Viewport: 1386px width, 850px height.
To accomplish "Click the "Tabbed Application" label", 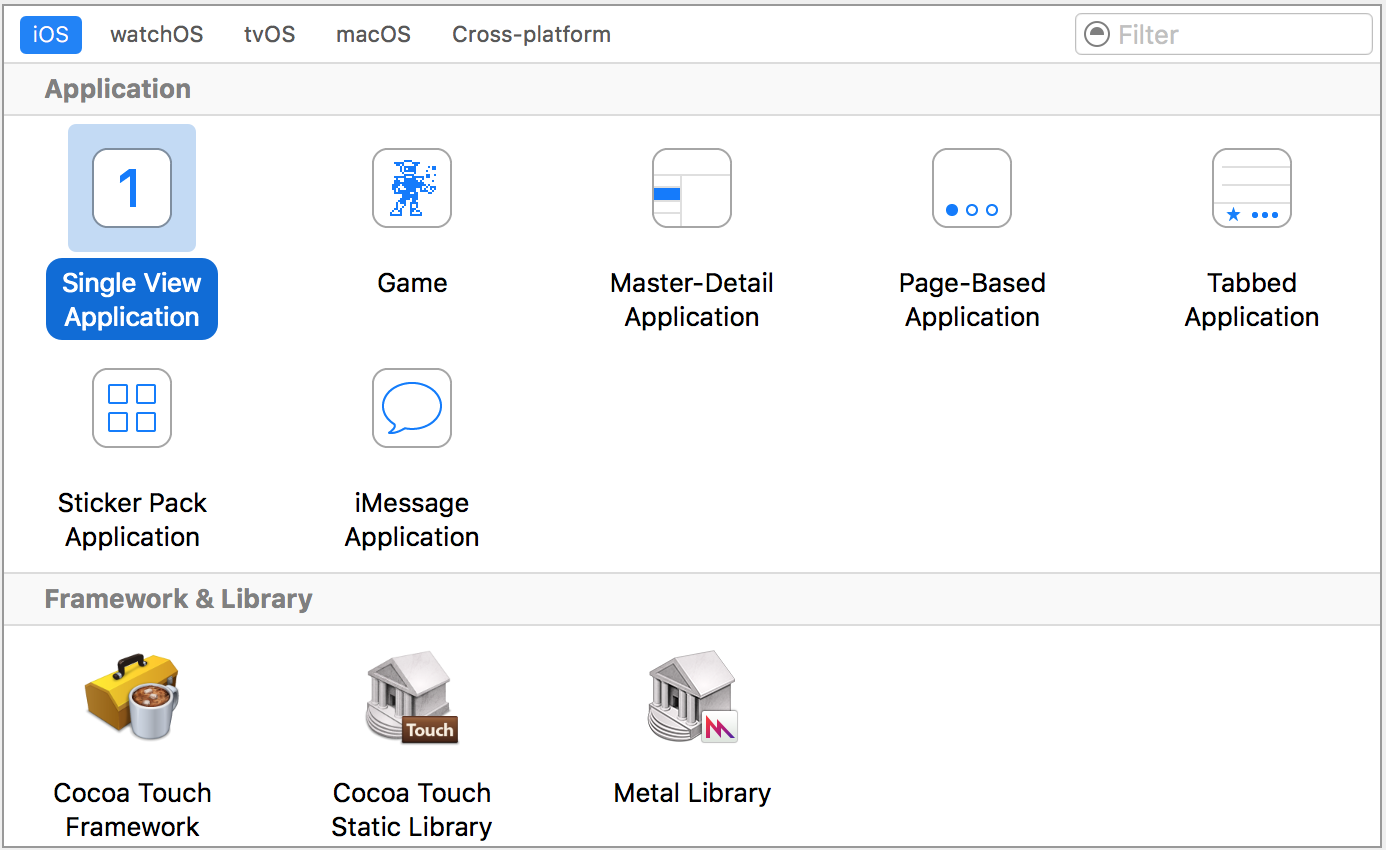I will click(x=1252, y=300).
